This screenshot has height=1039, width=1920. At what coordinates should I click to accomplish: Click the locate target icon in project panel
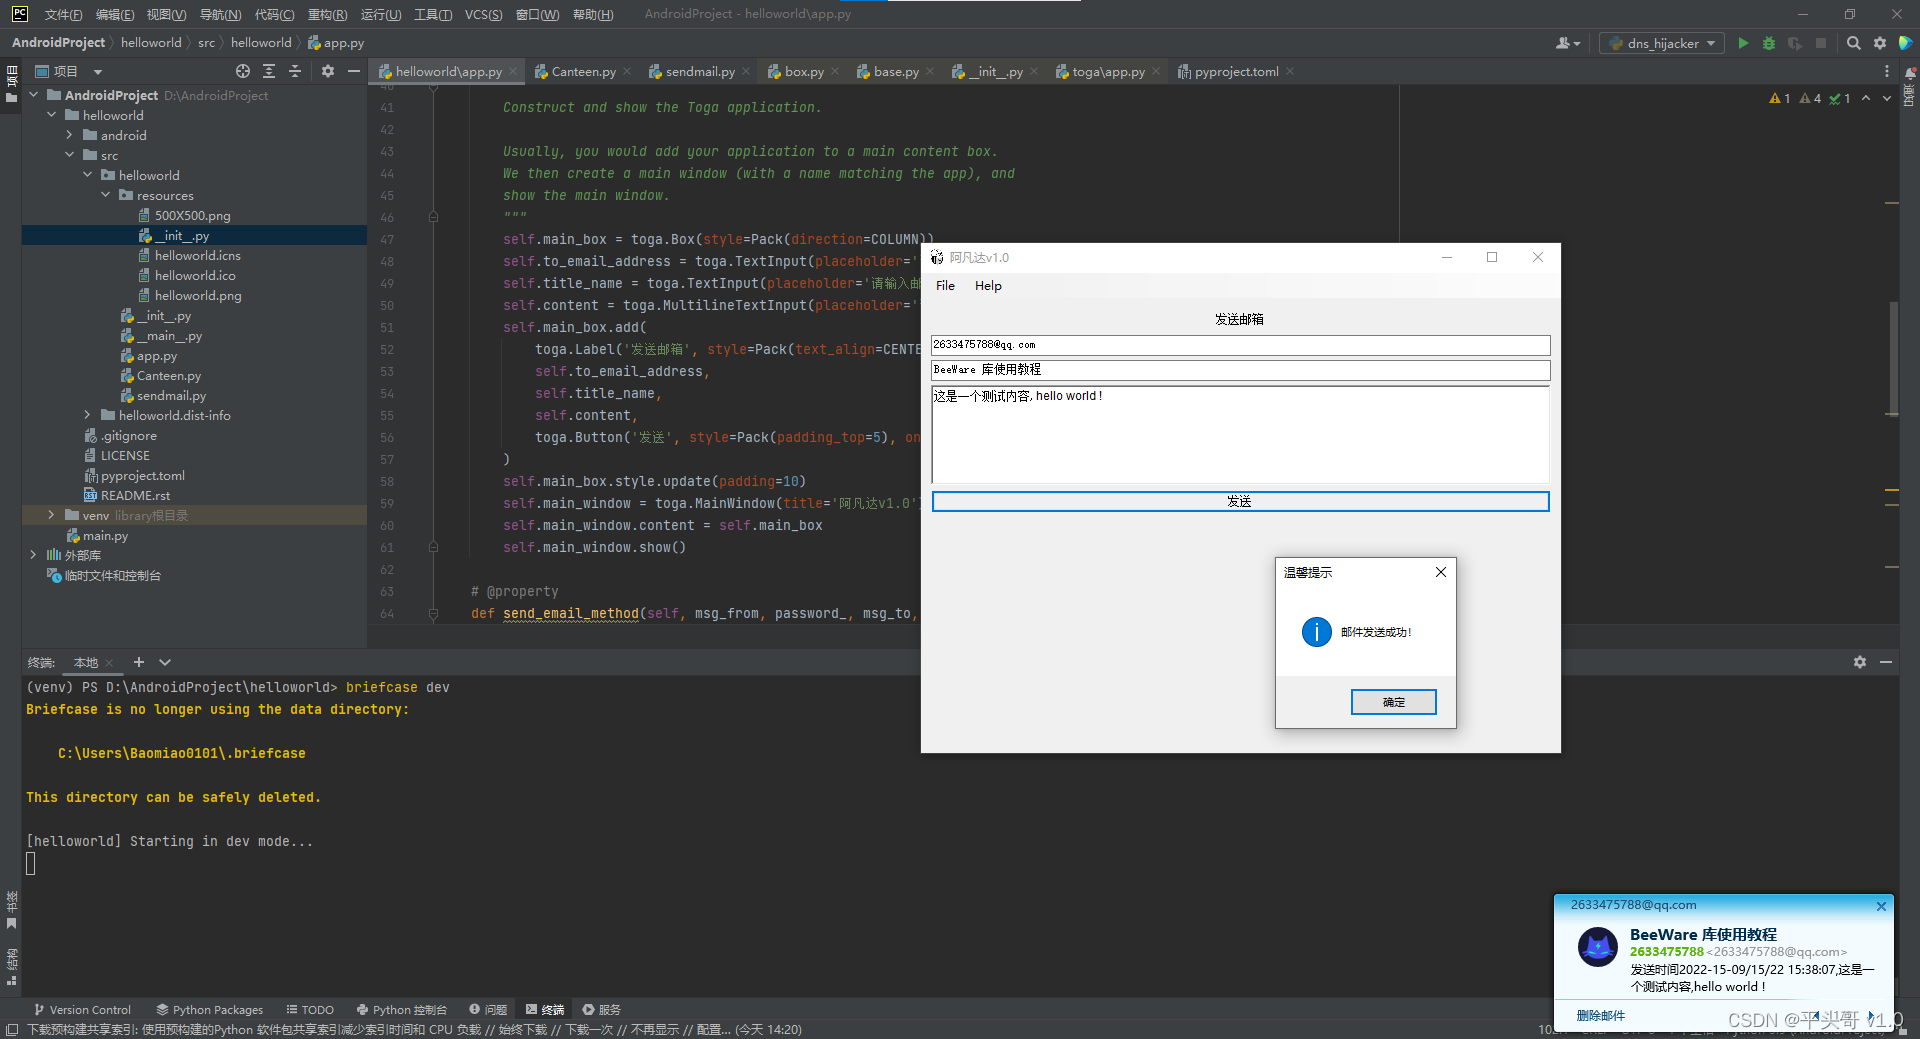(243, 71)
